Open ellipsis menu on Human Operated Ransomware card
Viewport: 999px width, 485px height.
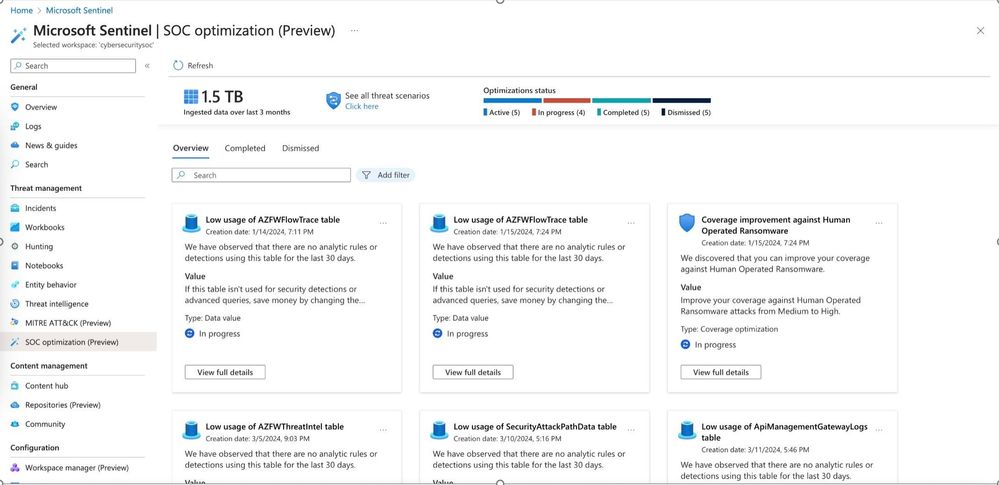(x=879, y=223)
